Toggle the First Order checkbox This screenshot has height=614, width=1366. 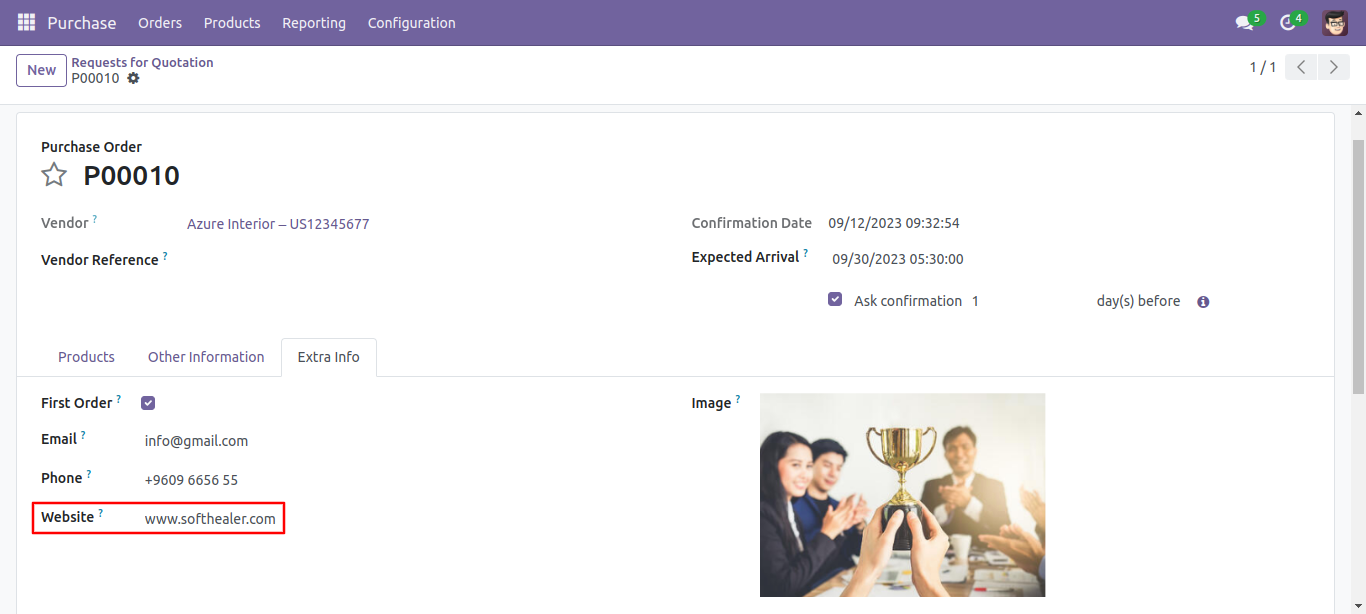pyautogui.click(x=148, y=403)
